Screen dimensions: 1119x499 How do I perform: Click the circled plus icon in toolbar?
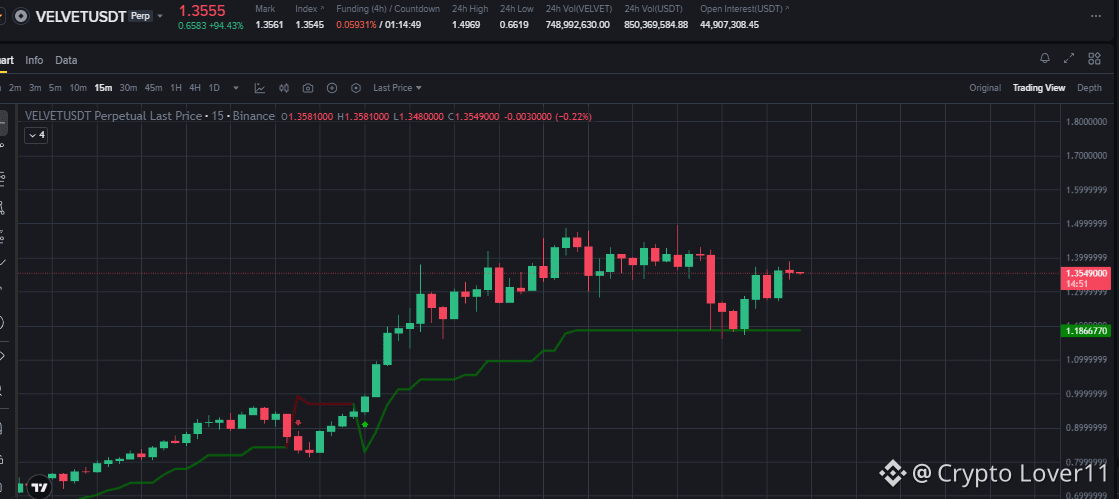332,88
